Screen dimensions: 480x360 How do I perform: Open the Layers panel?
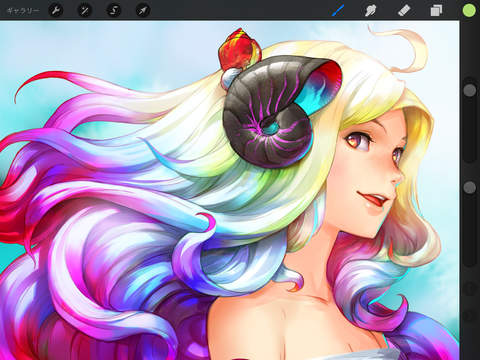[x=436, y=10]
